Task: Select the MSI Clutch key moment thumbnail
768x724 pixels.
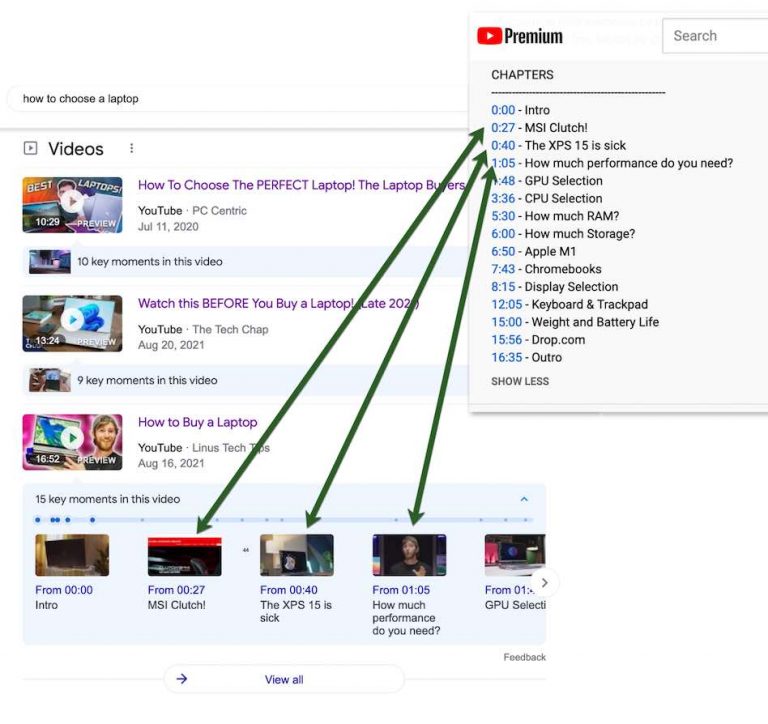Action: (185, 555)
